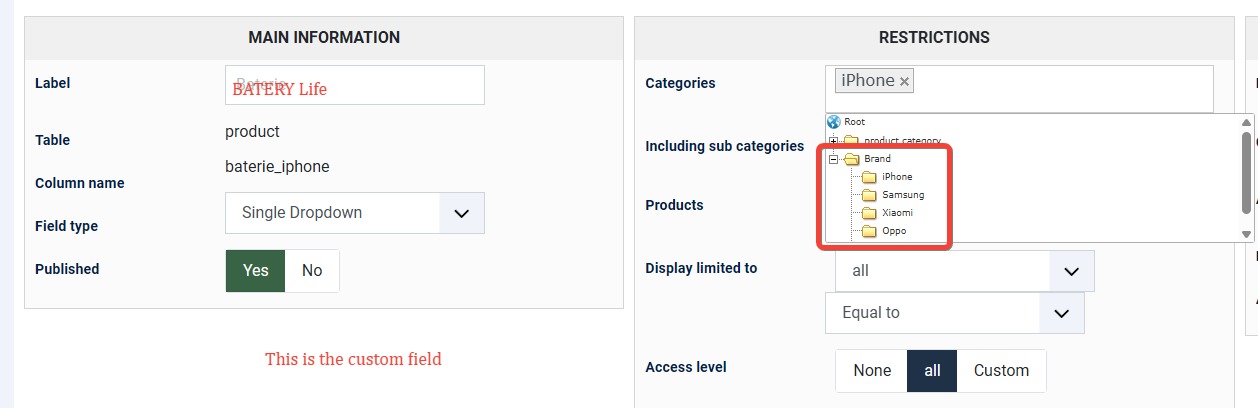
Task: Click the Brand folder icon
Action: (x=852, y=159)
